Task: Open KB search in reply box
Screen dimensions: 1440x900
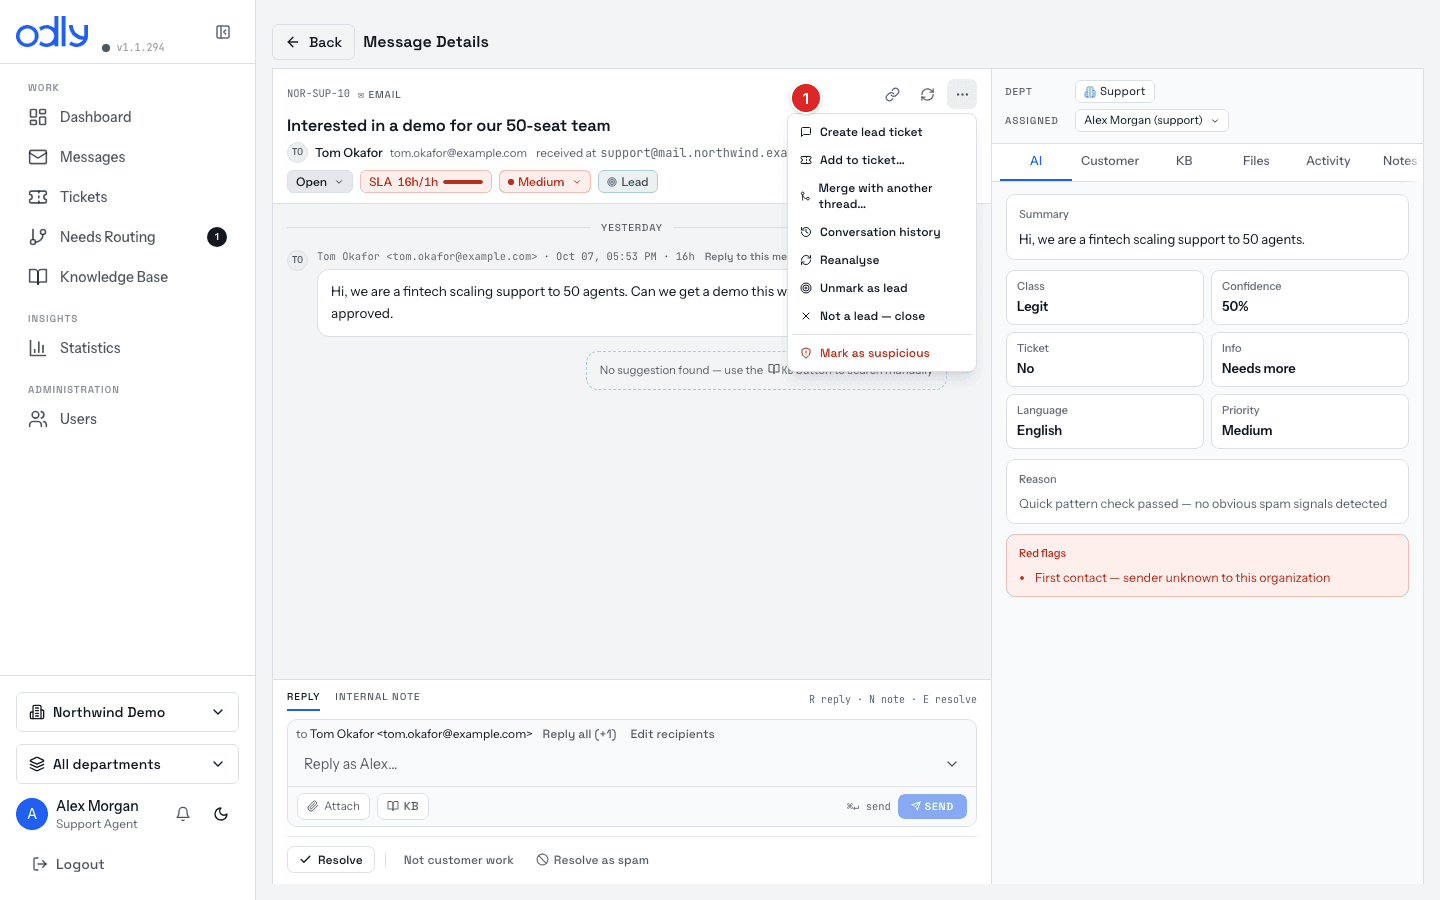Action: (x=403, y=806)
